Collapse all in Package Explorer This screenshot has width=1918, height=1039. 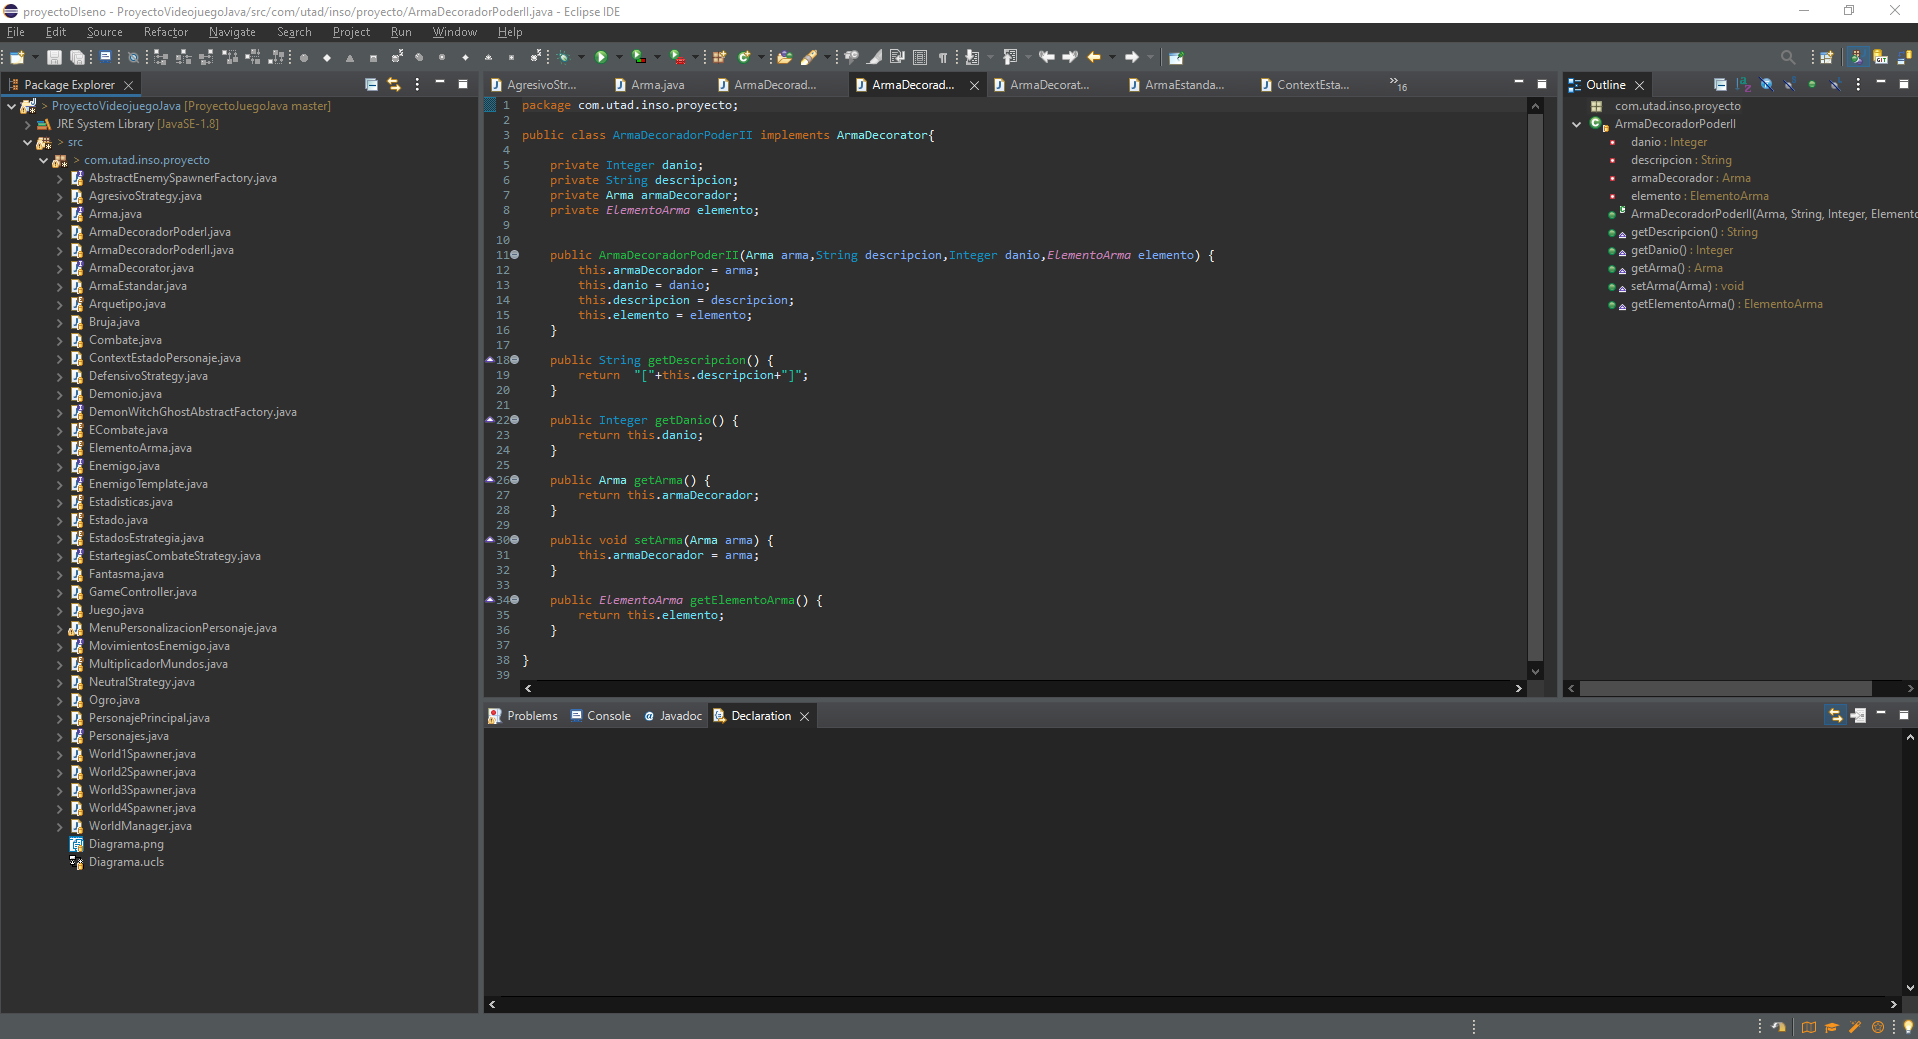click(x=371, y=85)
